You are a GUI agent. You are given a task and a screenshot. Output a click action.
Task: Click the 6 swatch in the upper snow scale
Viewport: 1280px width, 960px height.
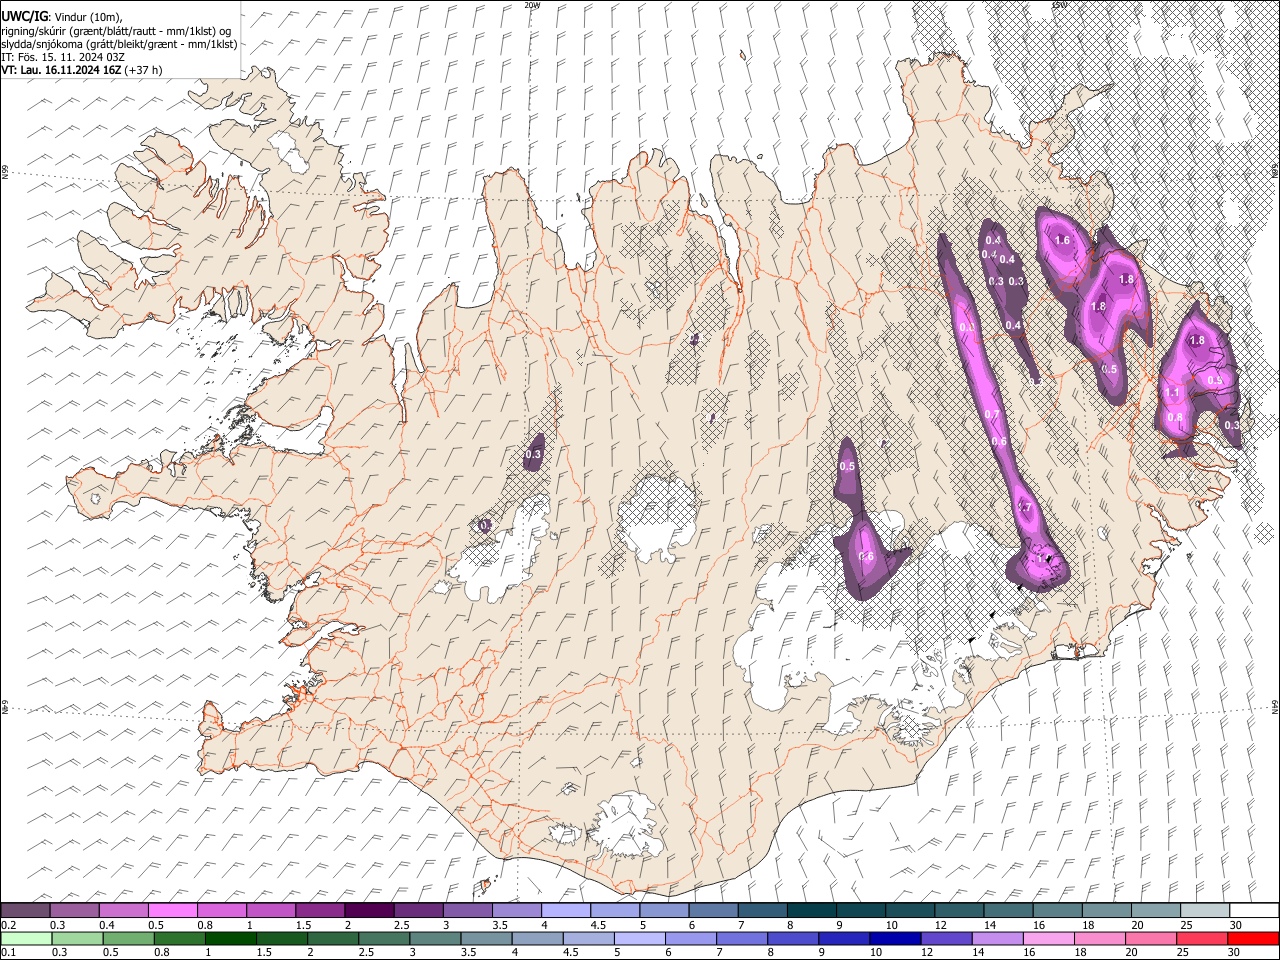712,910
